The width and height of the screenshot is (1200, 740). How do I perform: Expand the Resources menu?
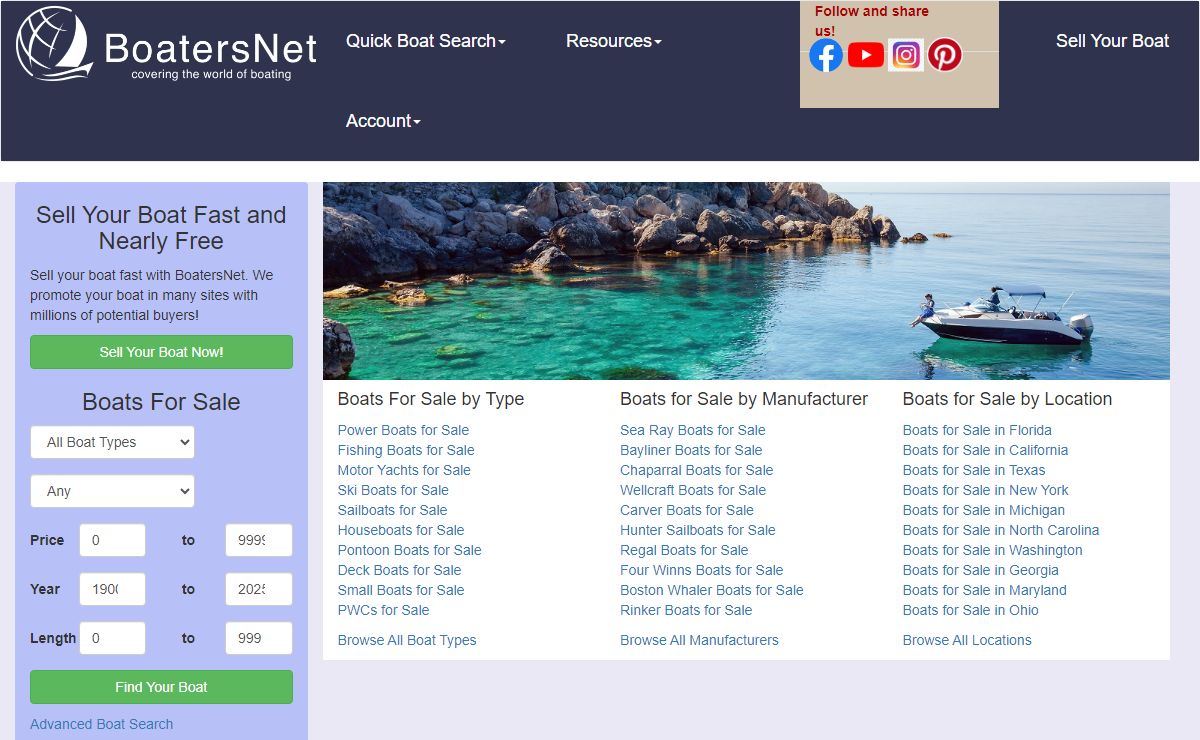pyautogui.click(x=614, y=41)
